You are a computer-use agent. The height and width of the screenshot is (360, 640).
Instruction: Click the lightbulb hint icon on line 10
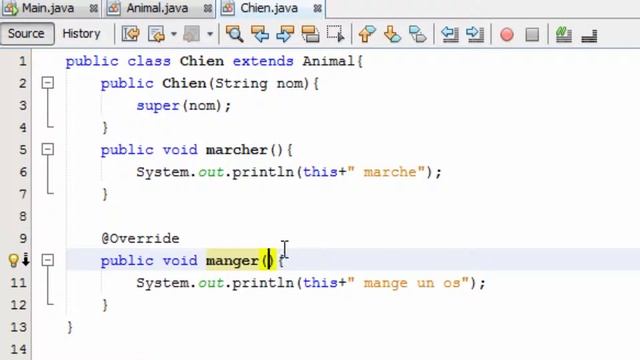coord(13,260)
